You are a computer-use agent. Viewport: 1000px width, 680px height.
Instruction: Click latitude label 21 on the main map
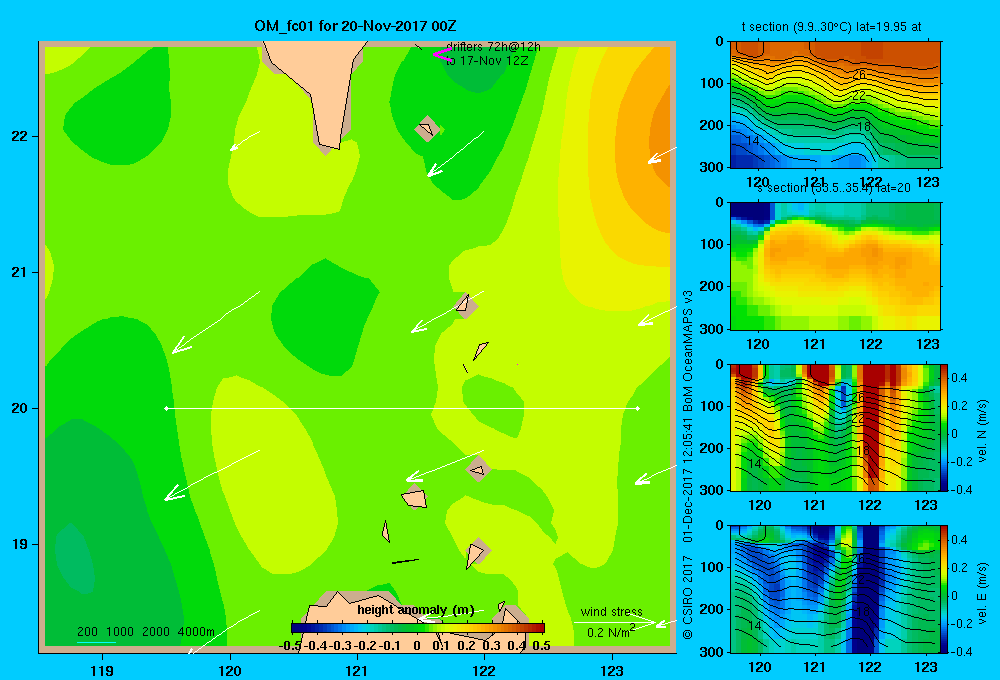click(x=20, y=272)
